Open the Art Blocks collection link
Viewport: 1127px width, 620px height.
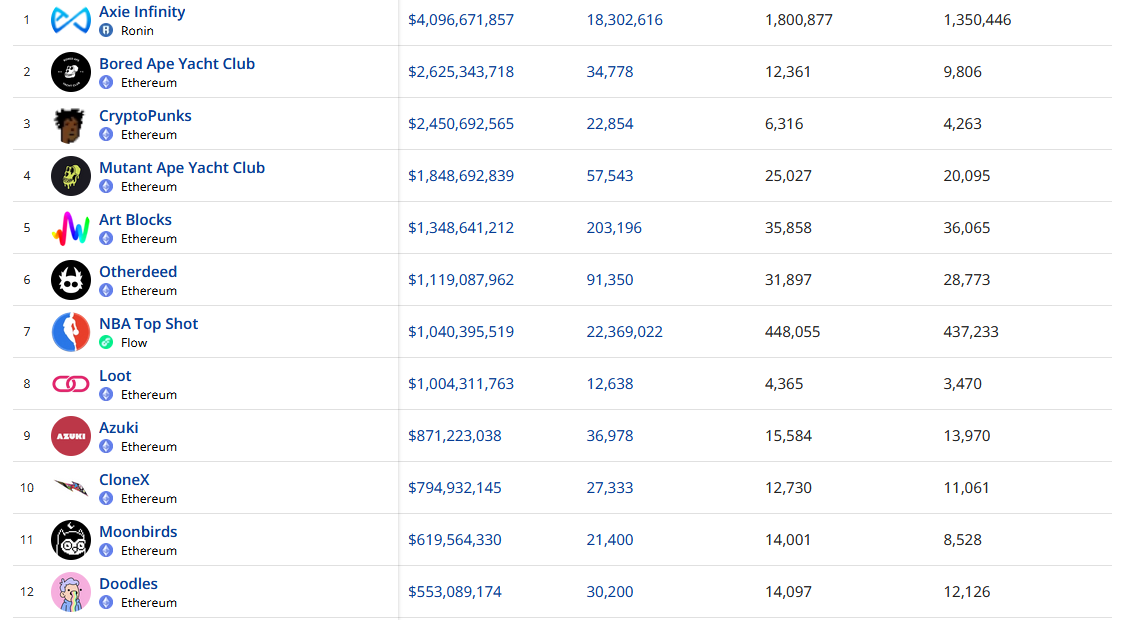[135, 220]
